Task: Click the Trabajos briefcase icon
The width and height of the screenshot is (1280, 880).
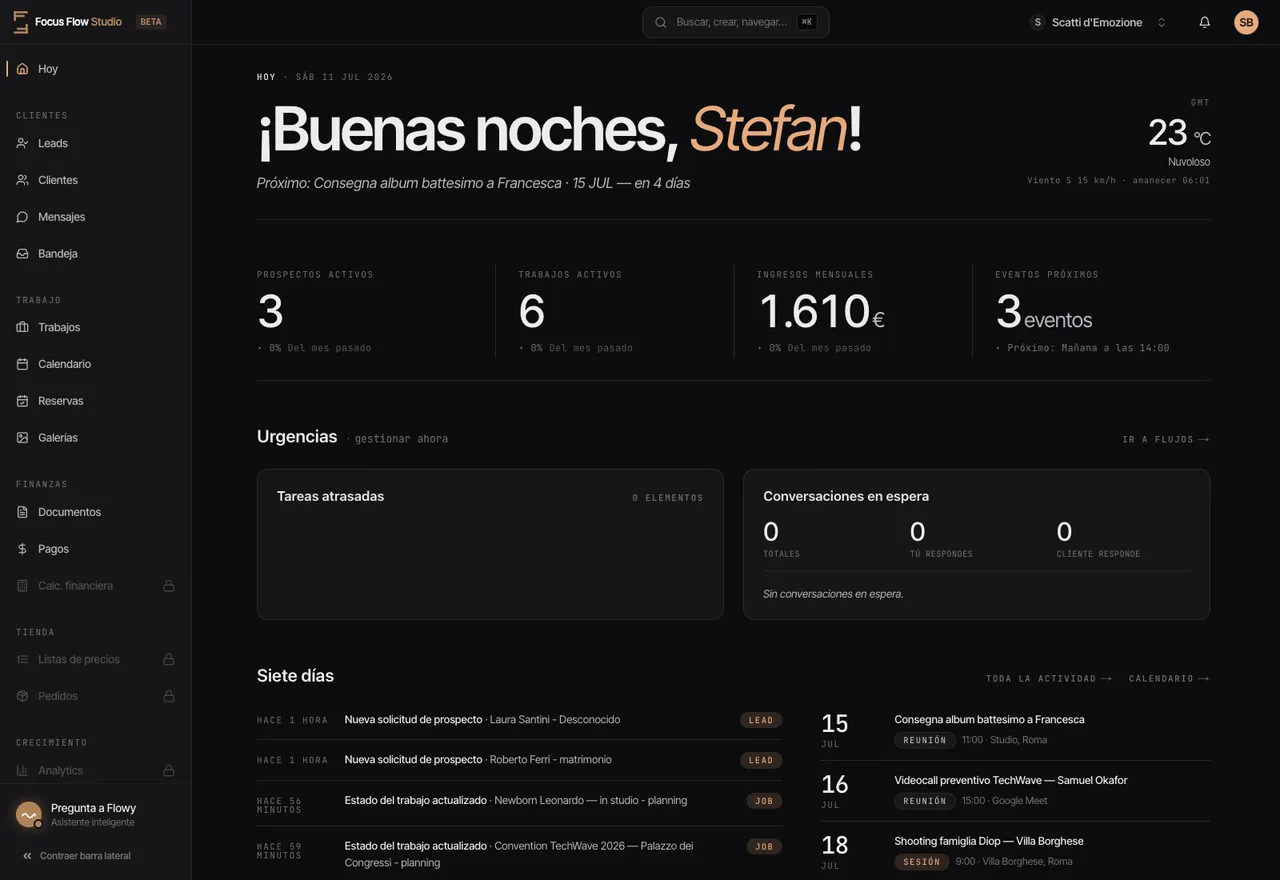Action: [x=22, y=327]
